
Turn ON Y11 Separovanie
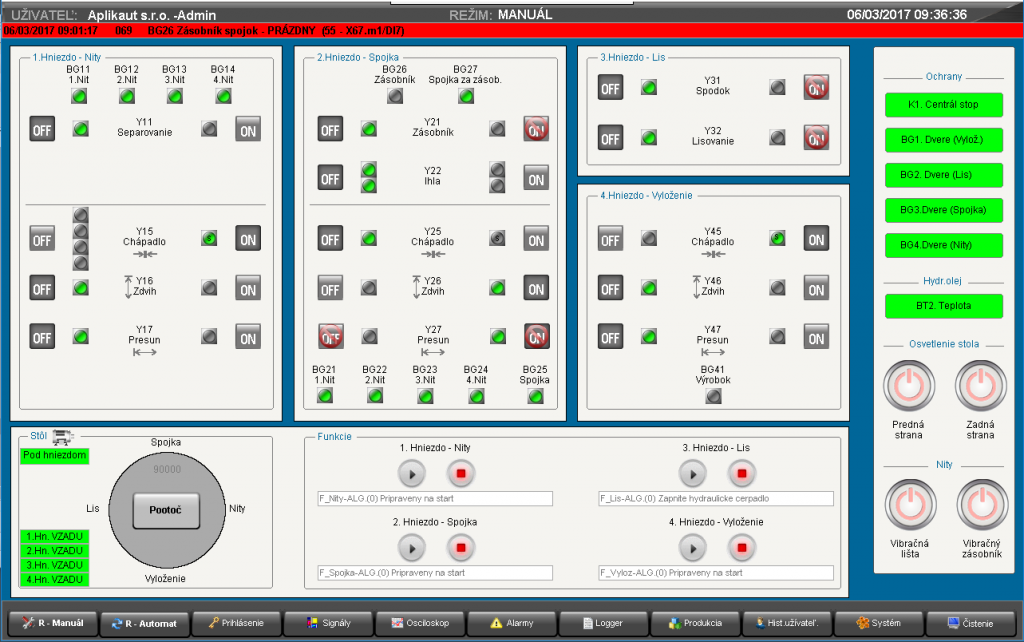point(248,129)
